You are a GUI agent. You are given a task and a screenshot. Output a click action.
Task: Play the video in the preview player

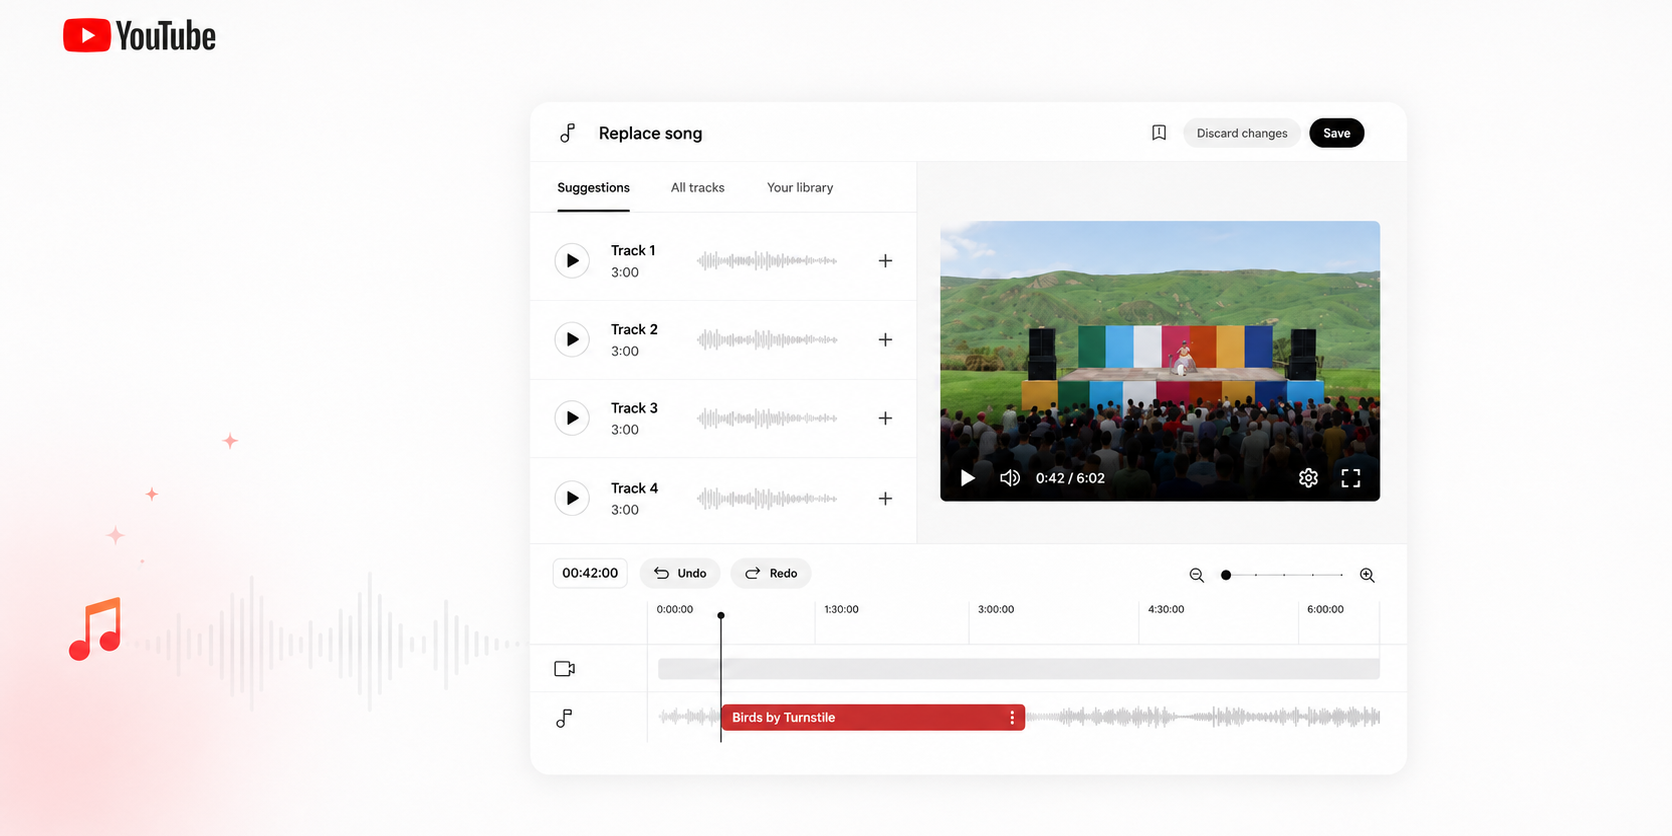coord(967,478)
